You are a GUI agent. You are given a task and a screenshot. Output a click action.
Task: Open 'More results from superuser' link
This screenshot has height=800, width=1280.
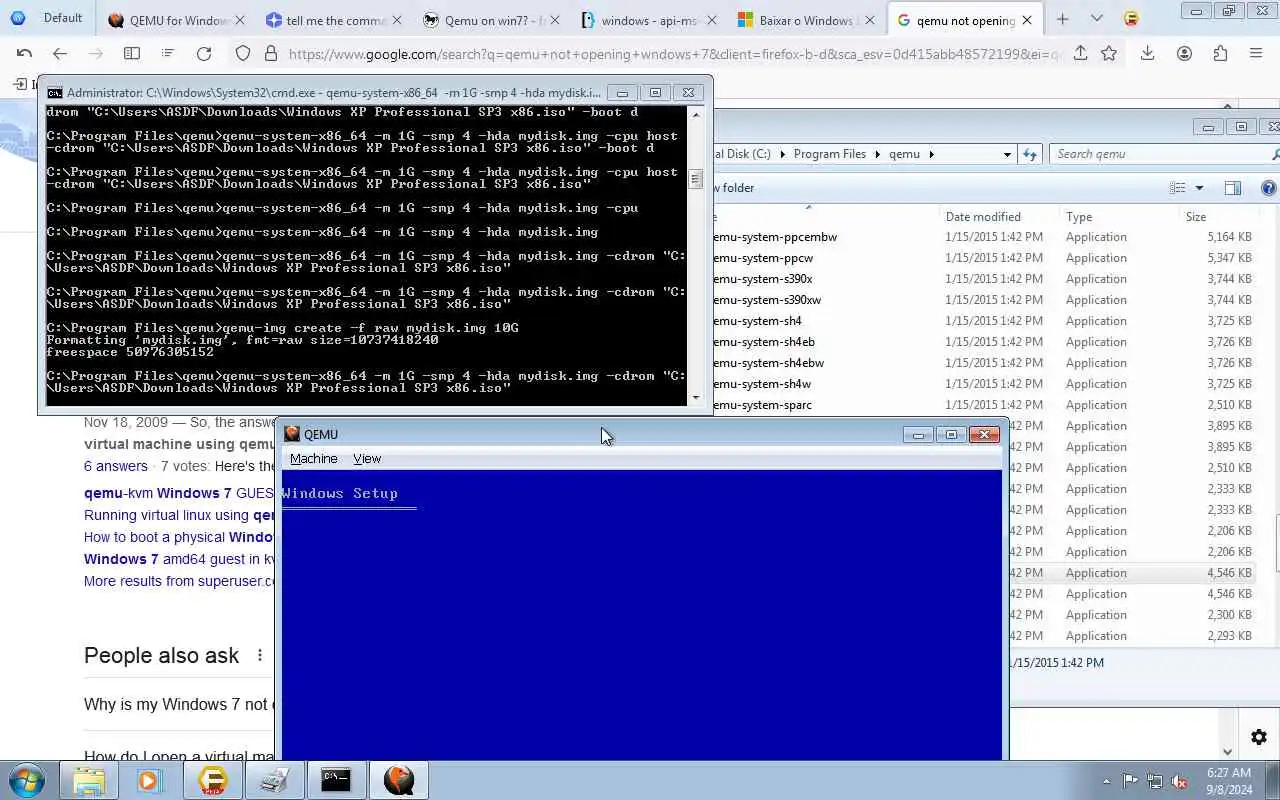coord(179,581)
